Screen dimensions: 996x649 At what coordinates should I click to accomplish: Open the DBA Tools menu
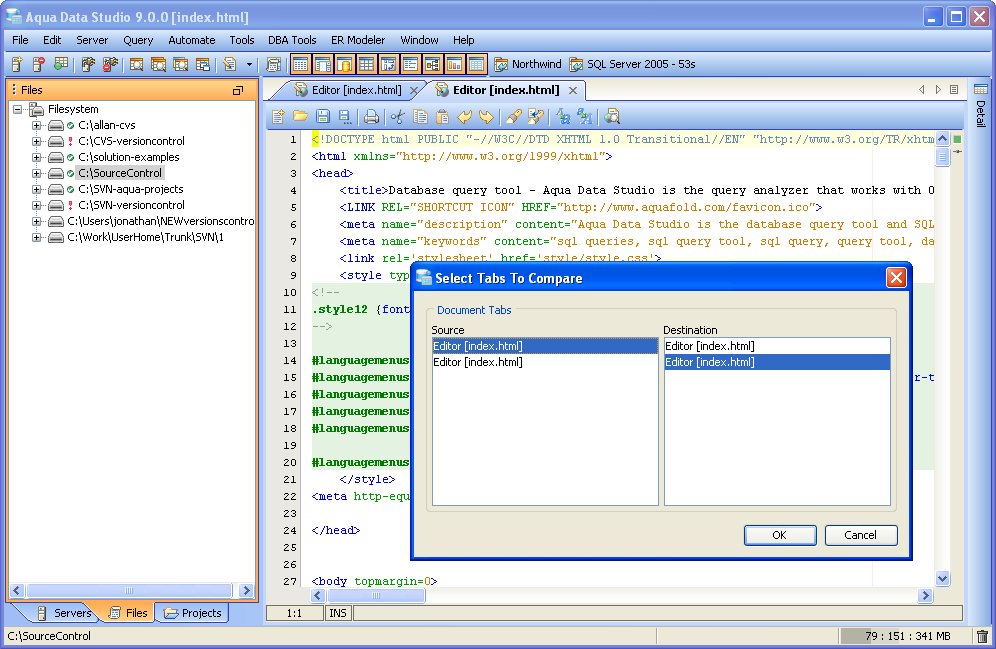(x=292, y=40)
